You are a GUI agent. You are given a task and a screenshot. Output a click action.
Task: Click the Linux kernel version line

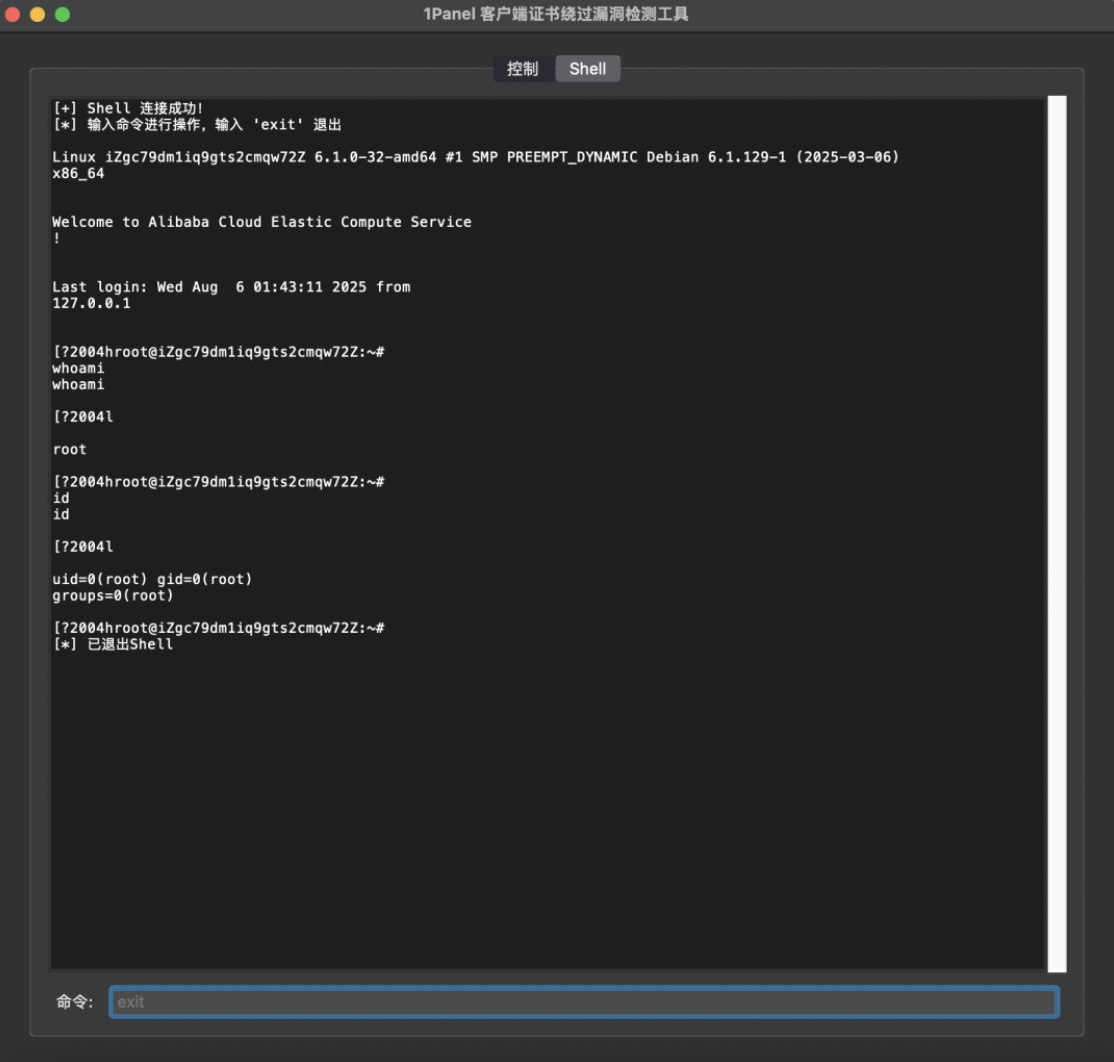click(x=475, y=157)
